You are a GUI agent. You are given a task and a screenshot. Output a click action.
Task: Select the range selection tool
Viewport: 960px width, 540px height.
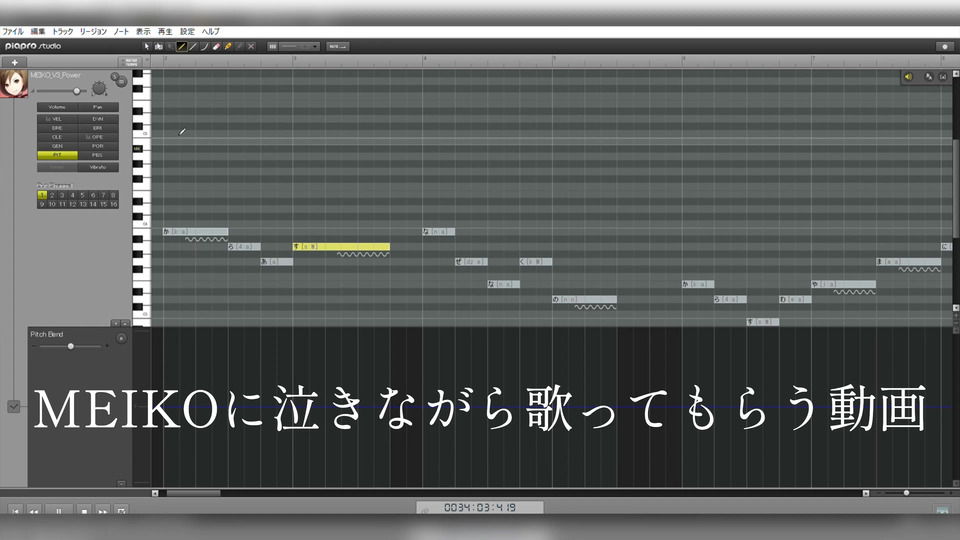click(159, 47)
